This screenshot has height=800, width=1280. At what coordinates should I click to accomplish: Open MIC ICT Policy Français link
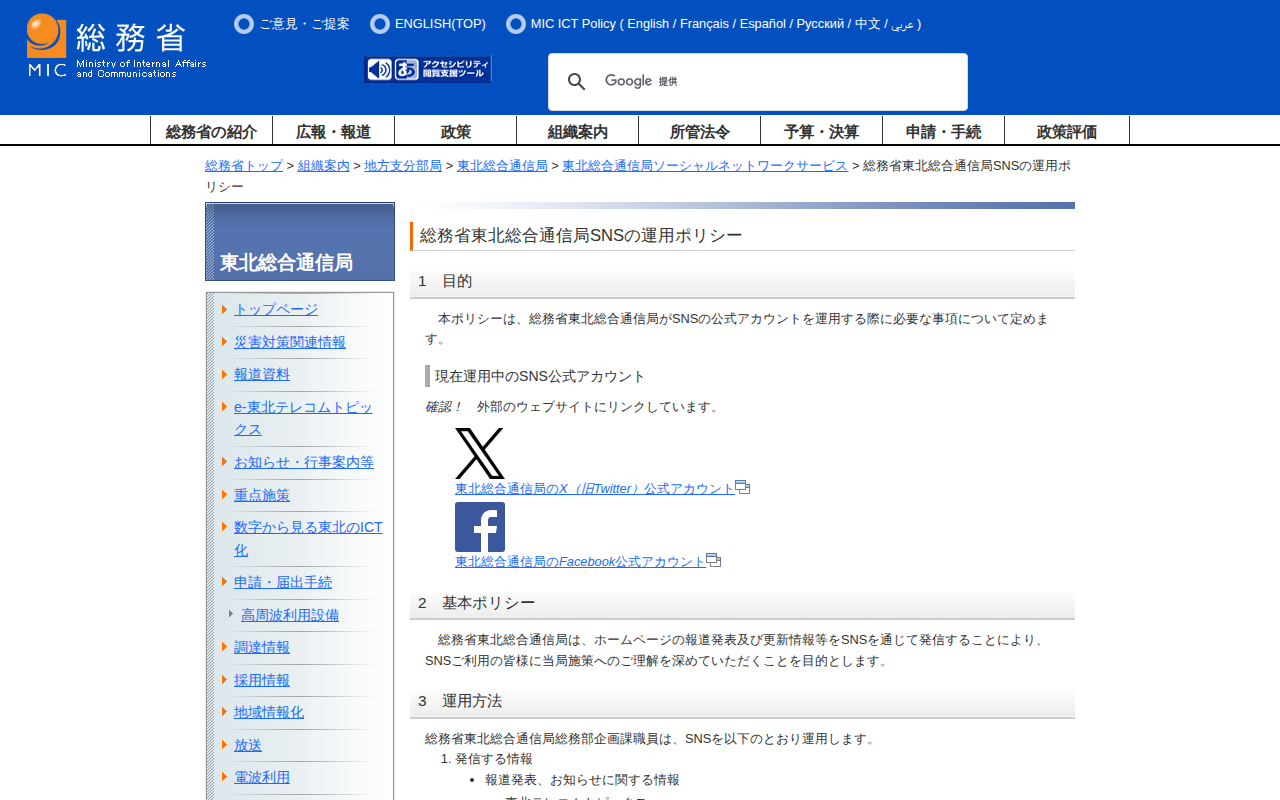(704, 24)
